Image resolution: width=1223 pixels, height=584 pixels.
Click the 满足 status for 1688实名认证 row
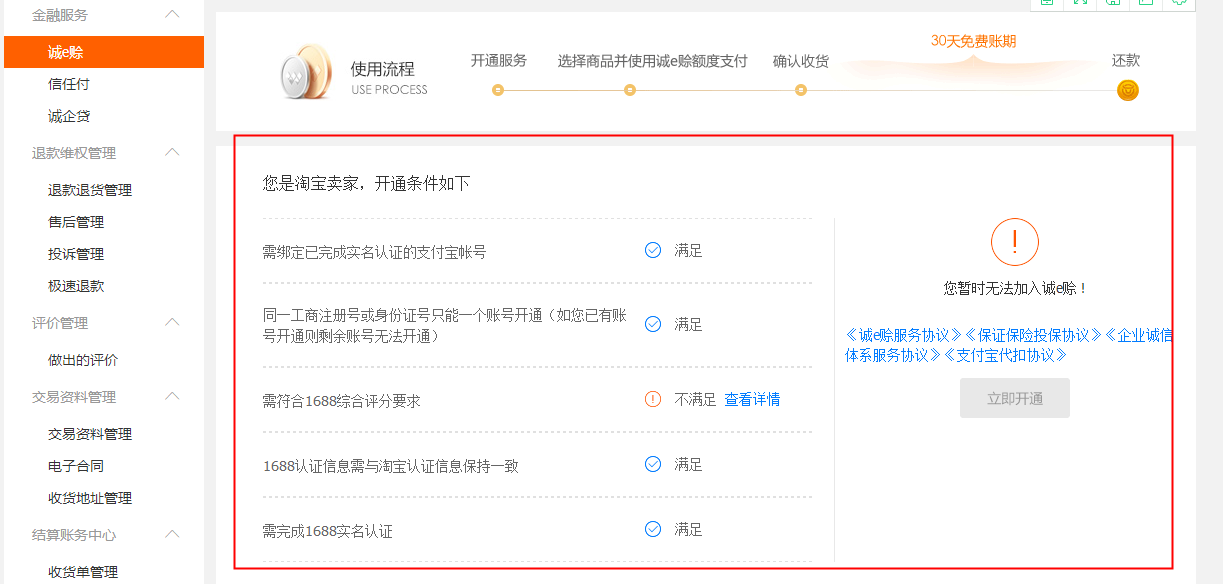688,529
